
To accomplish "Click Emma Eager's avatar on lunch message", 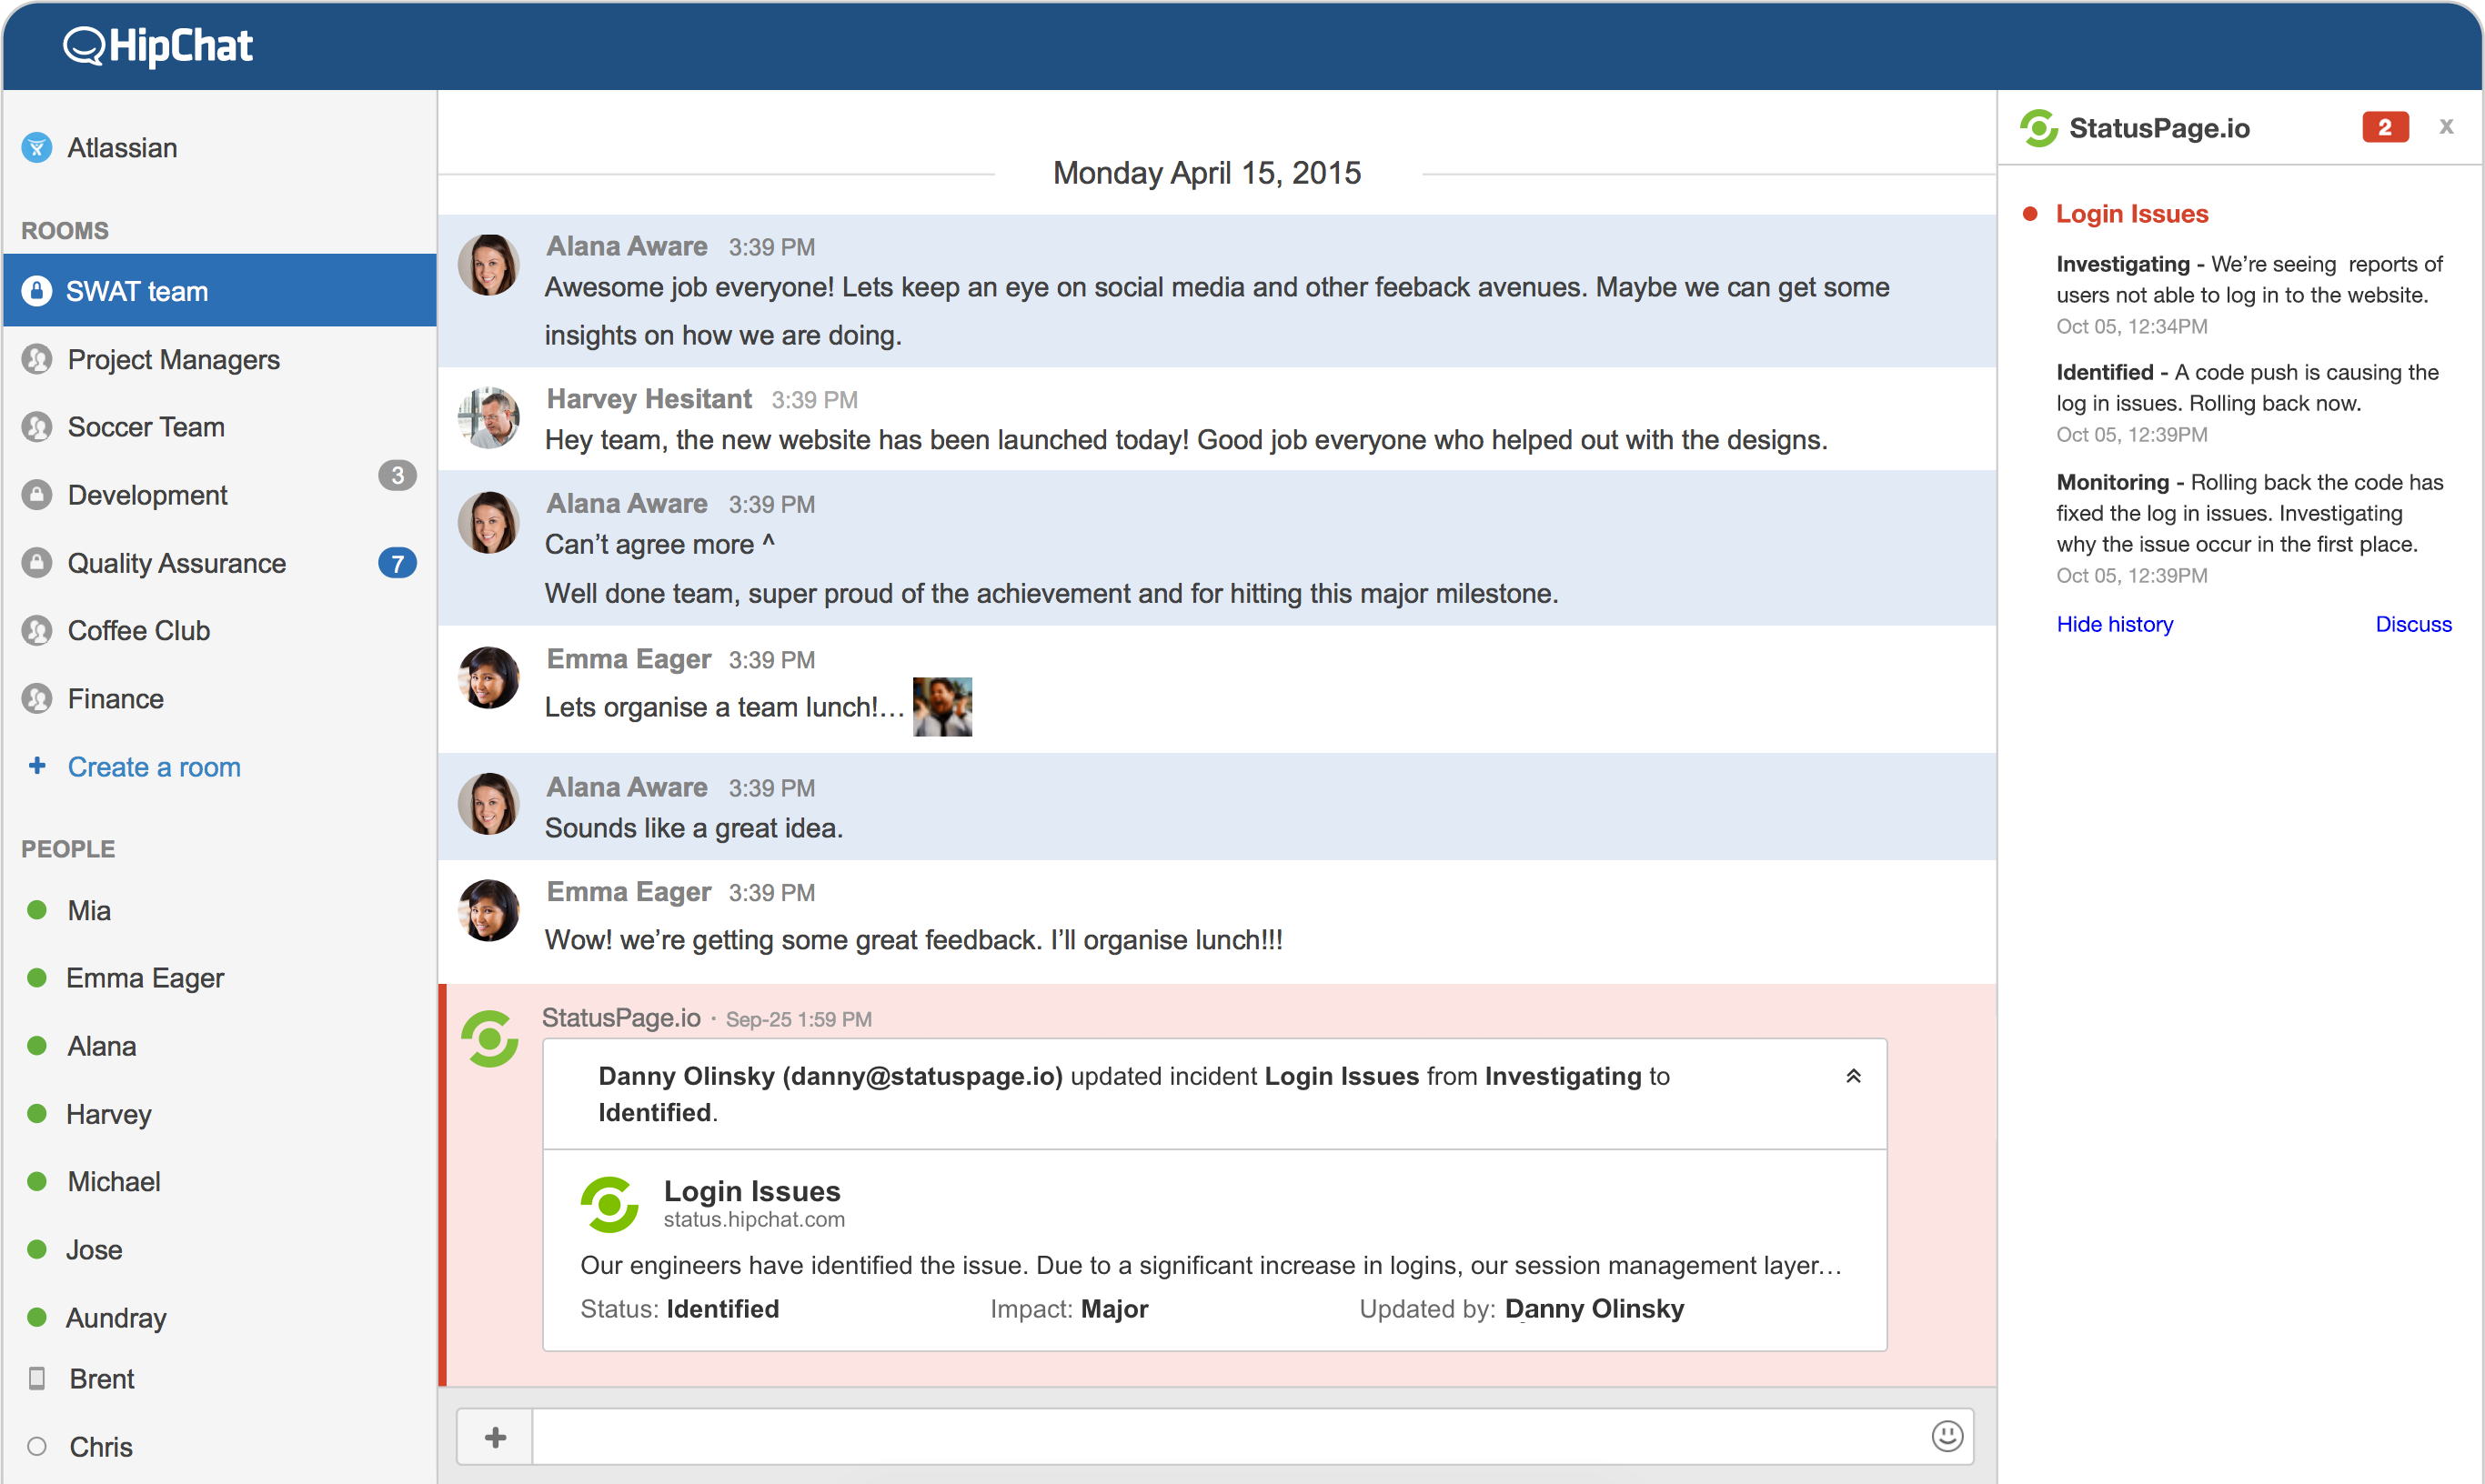I will point(488,677).
